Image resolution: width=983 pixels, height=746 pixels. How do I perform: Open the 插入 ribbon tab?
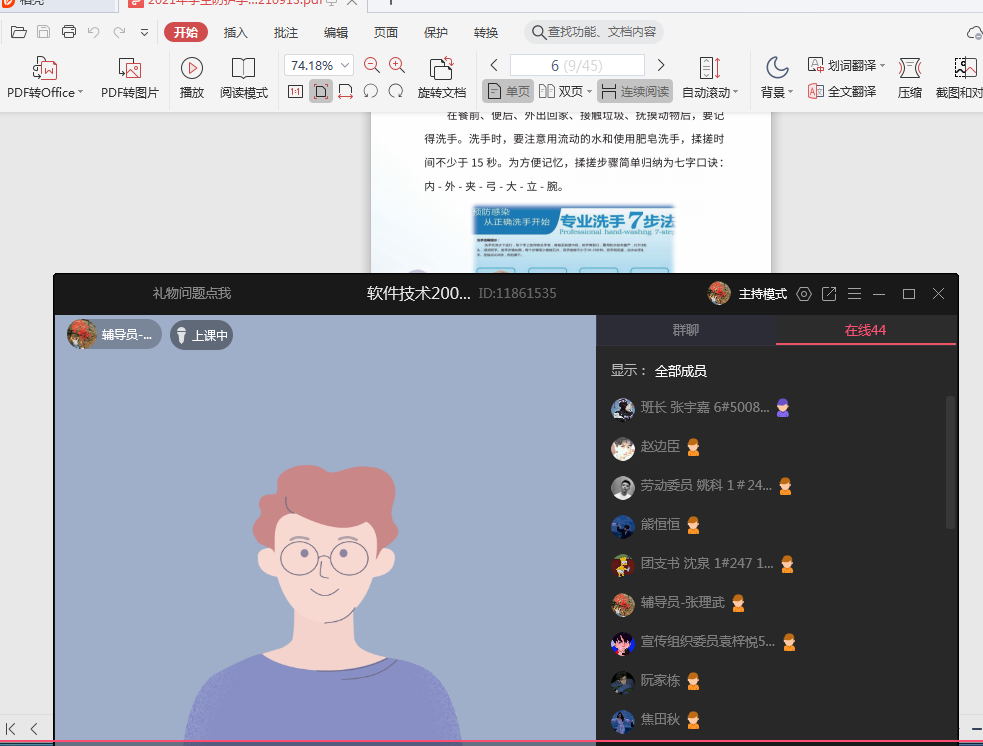(235, 32)
